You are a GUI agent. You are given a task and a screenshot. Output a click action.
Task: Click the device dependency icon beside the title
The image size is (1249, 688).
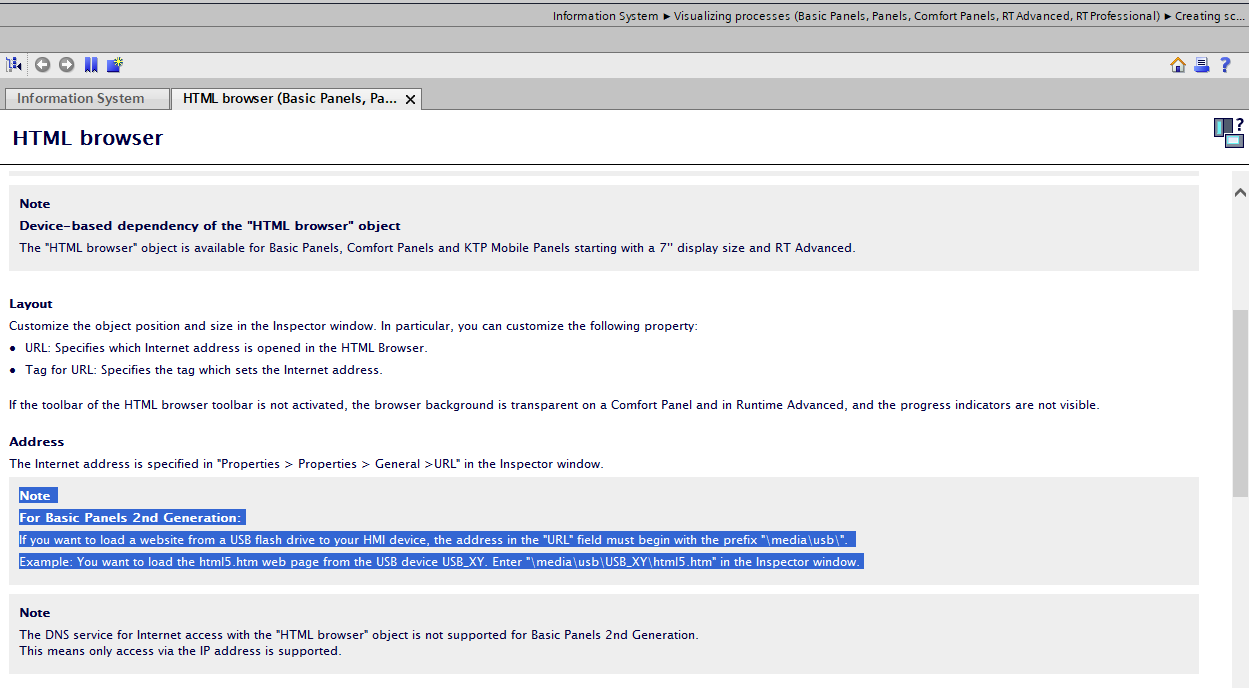pyautogui.click(x=1229, y=132)
